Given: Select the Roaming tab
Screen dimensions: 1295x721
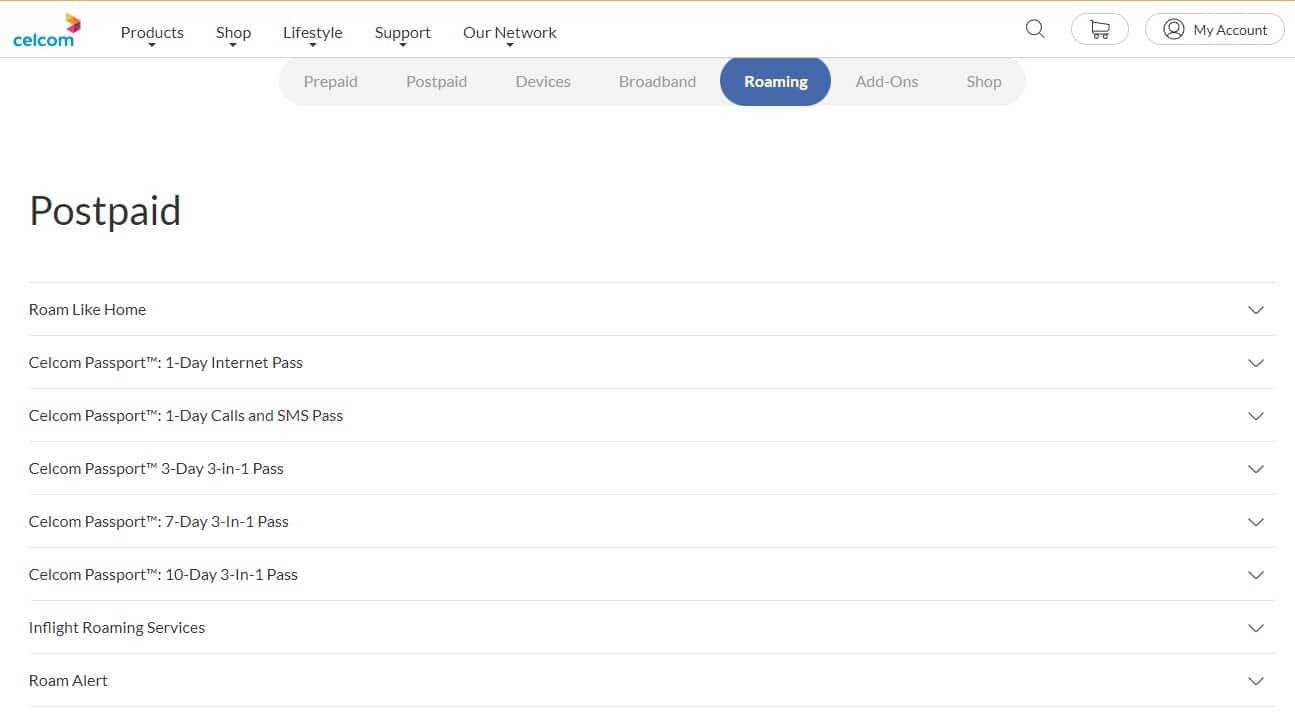Looking at the screenshot, I should coord(775,82).
